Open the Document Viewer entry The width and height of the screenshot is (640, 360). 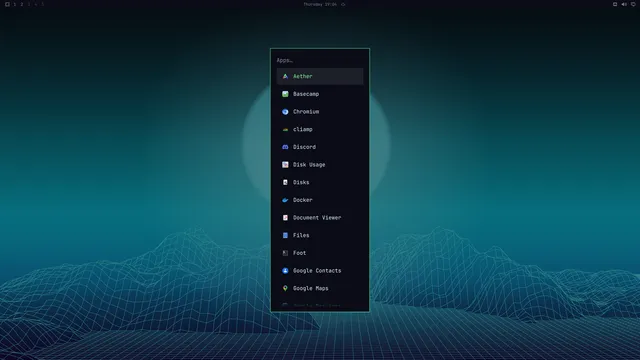coord(320,218)
